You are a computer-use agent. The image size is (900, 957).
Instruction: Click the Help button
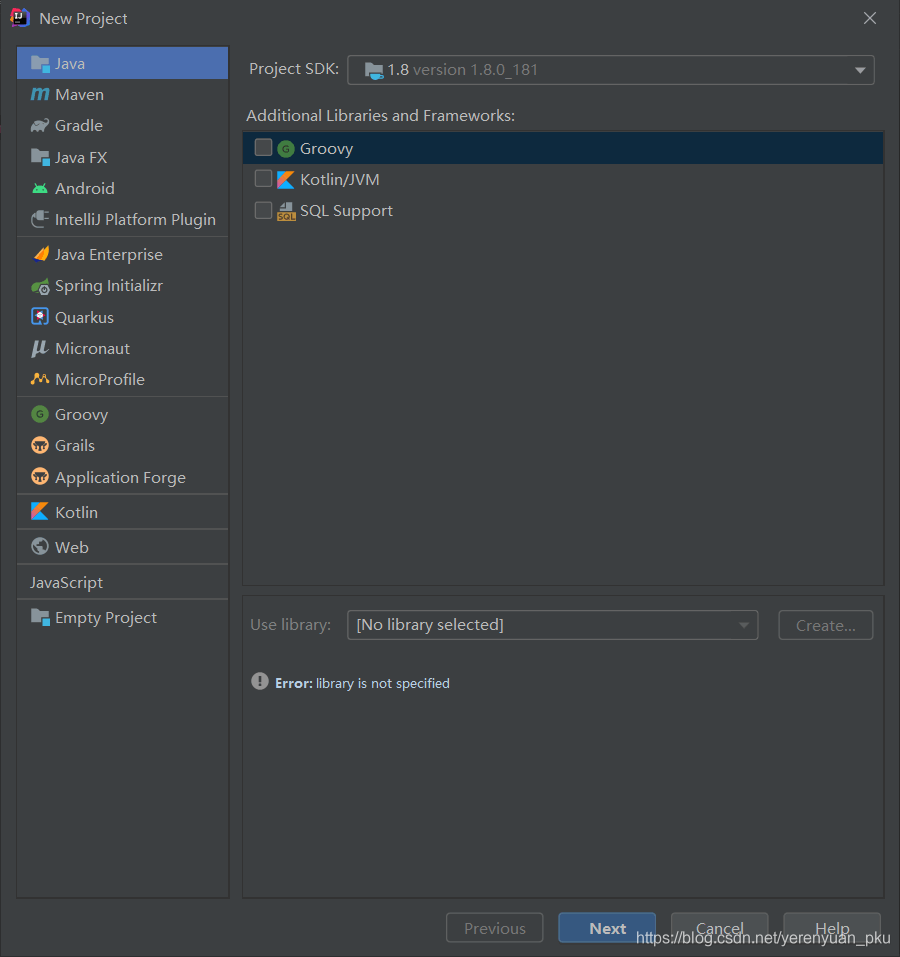click(832, 928)
